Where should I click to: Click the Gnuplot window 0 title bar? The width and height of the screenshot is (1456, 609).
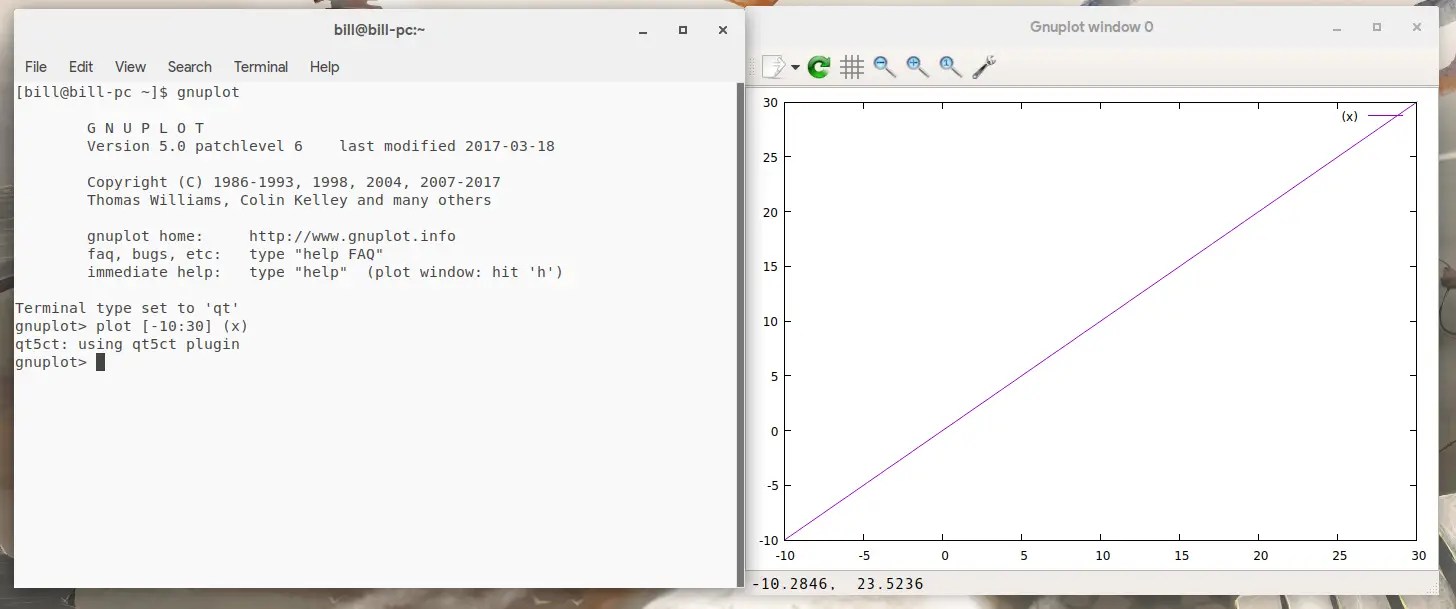(1091, 27)
